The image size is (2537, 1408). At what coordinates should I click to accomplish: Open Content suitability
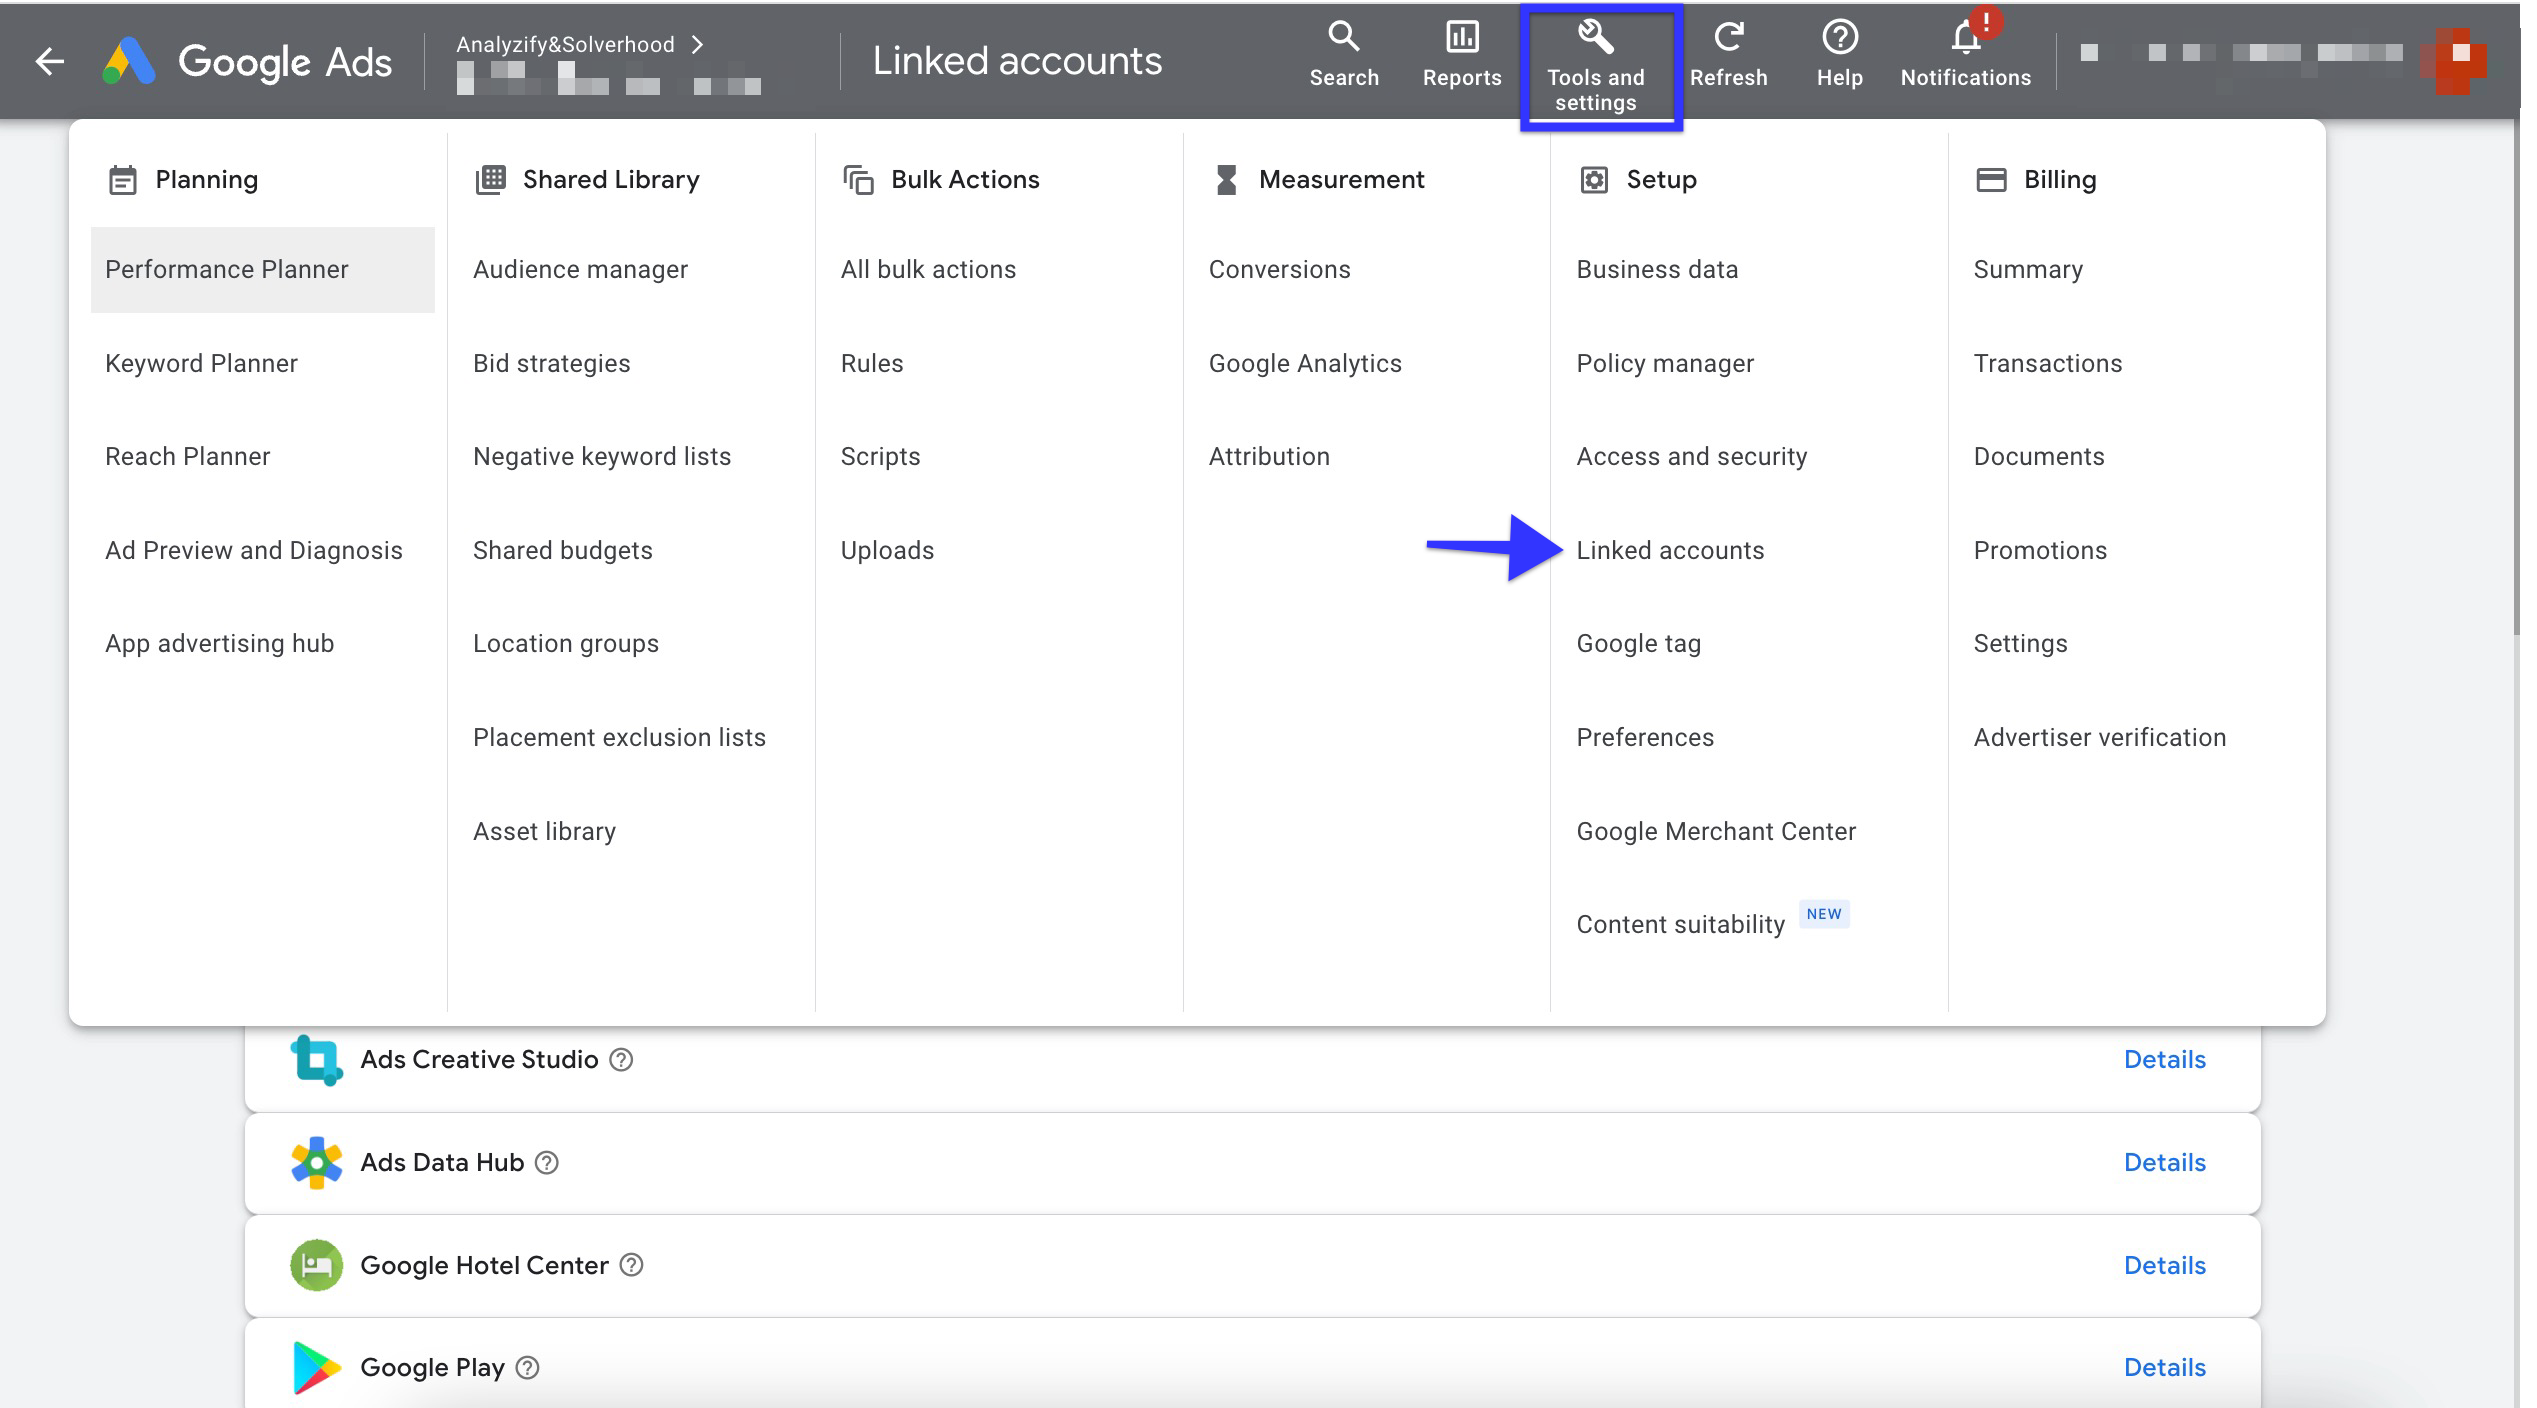1680,924
